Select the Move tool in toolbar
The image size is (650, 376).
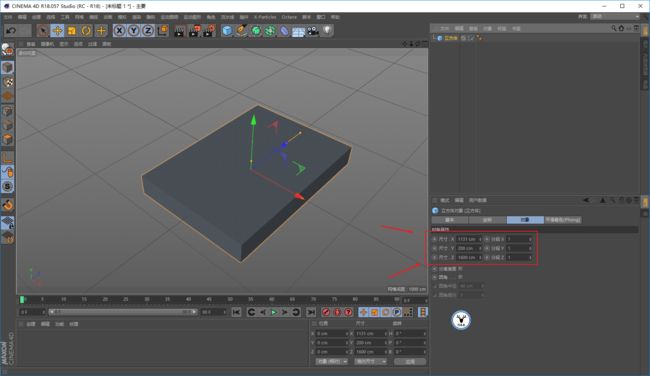[57, 31]
